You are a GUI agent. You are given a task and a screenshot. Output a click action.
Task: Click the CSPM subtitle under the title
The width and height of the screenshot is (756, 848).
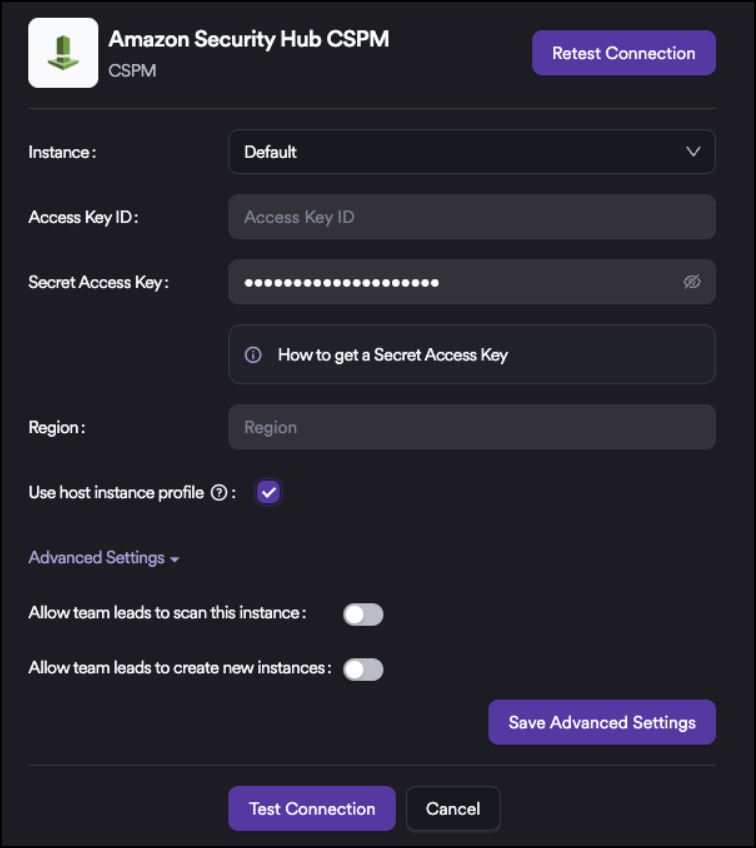132,71
